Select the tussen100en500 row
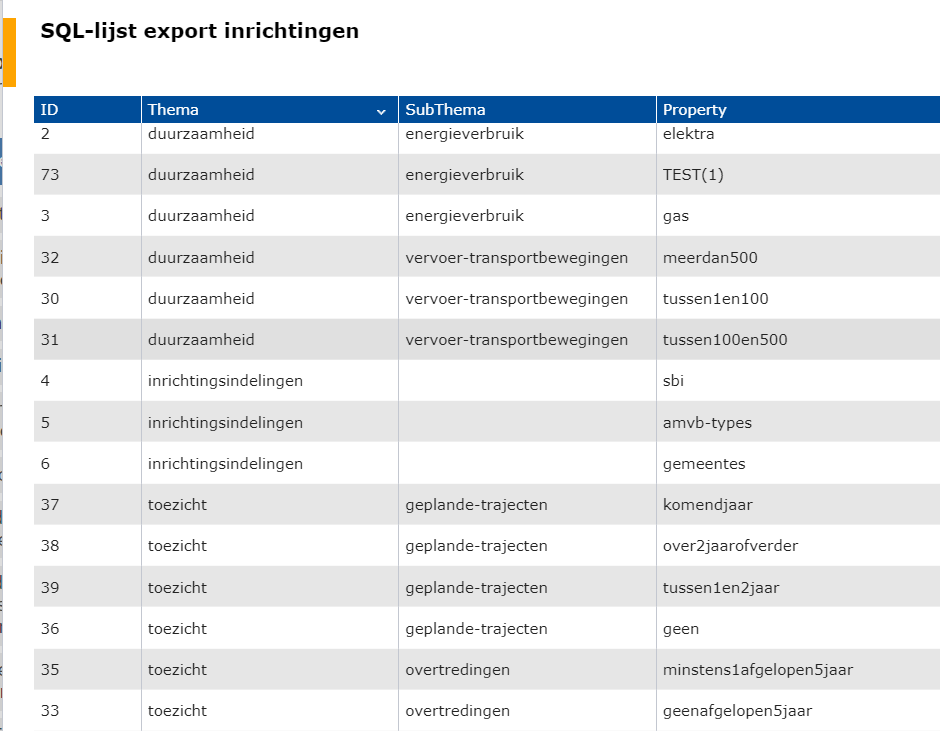The height and width of the screenshot is (731, 940). [487, 339]
